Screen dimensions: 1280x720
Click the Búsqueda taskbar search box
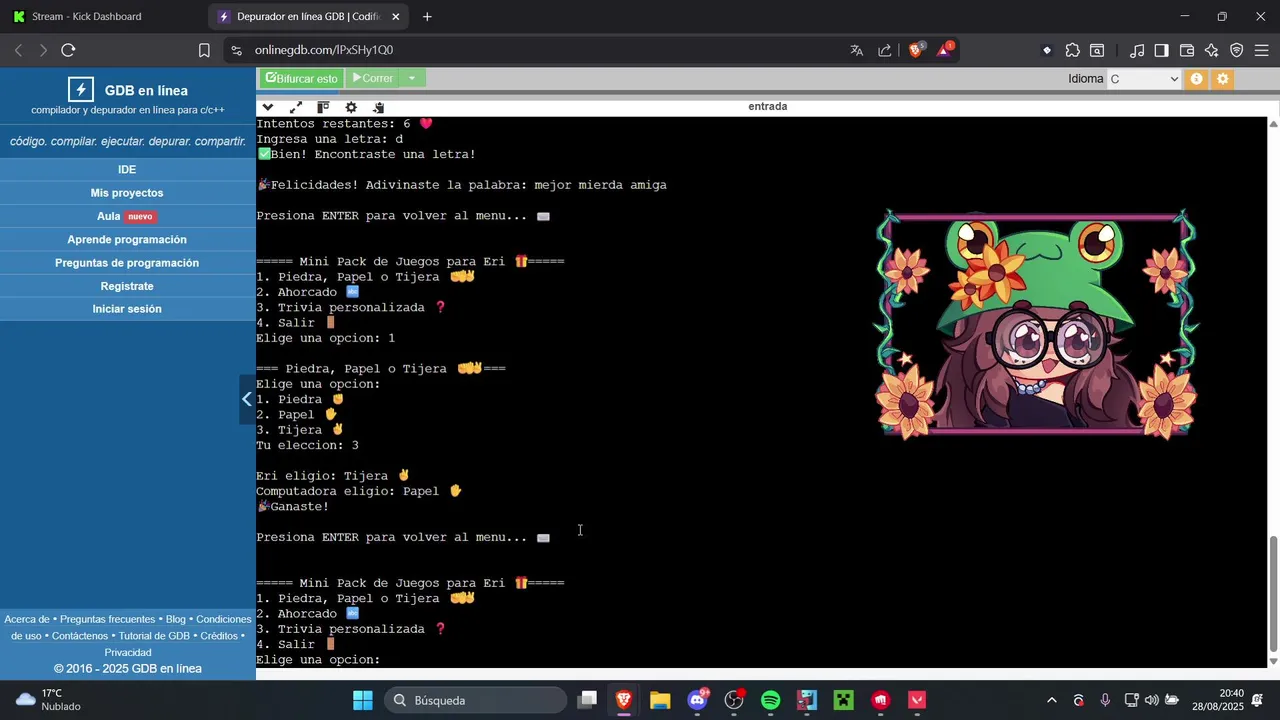click(476, 700)
